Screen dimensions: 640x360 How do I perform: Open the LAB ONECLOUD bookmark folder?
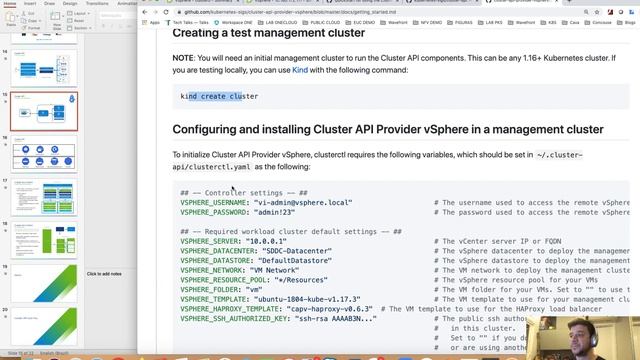click(x=278, y=23)
